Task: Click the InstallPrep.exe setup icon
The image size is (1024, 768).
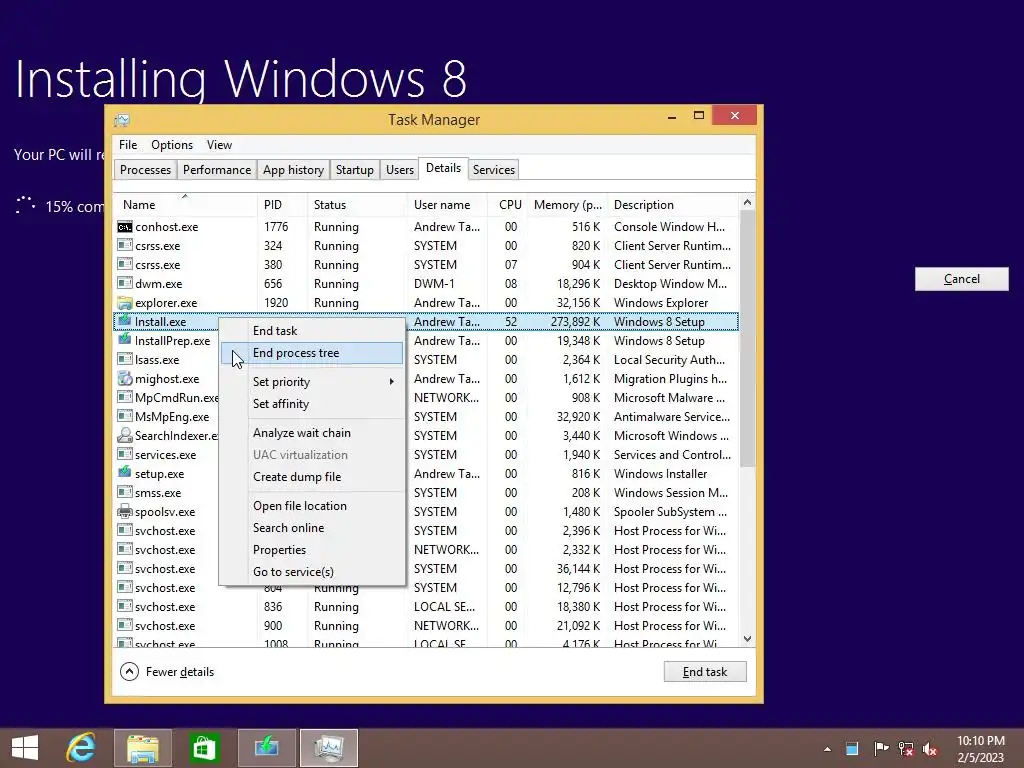Action: pyautogui.click(x=124, y=340)
